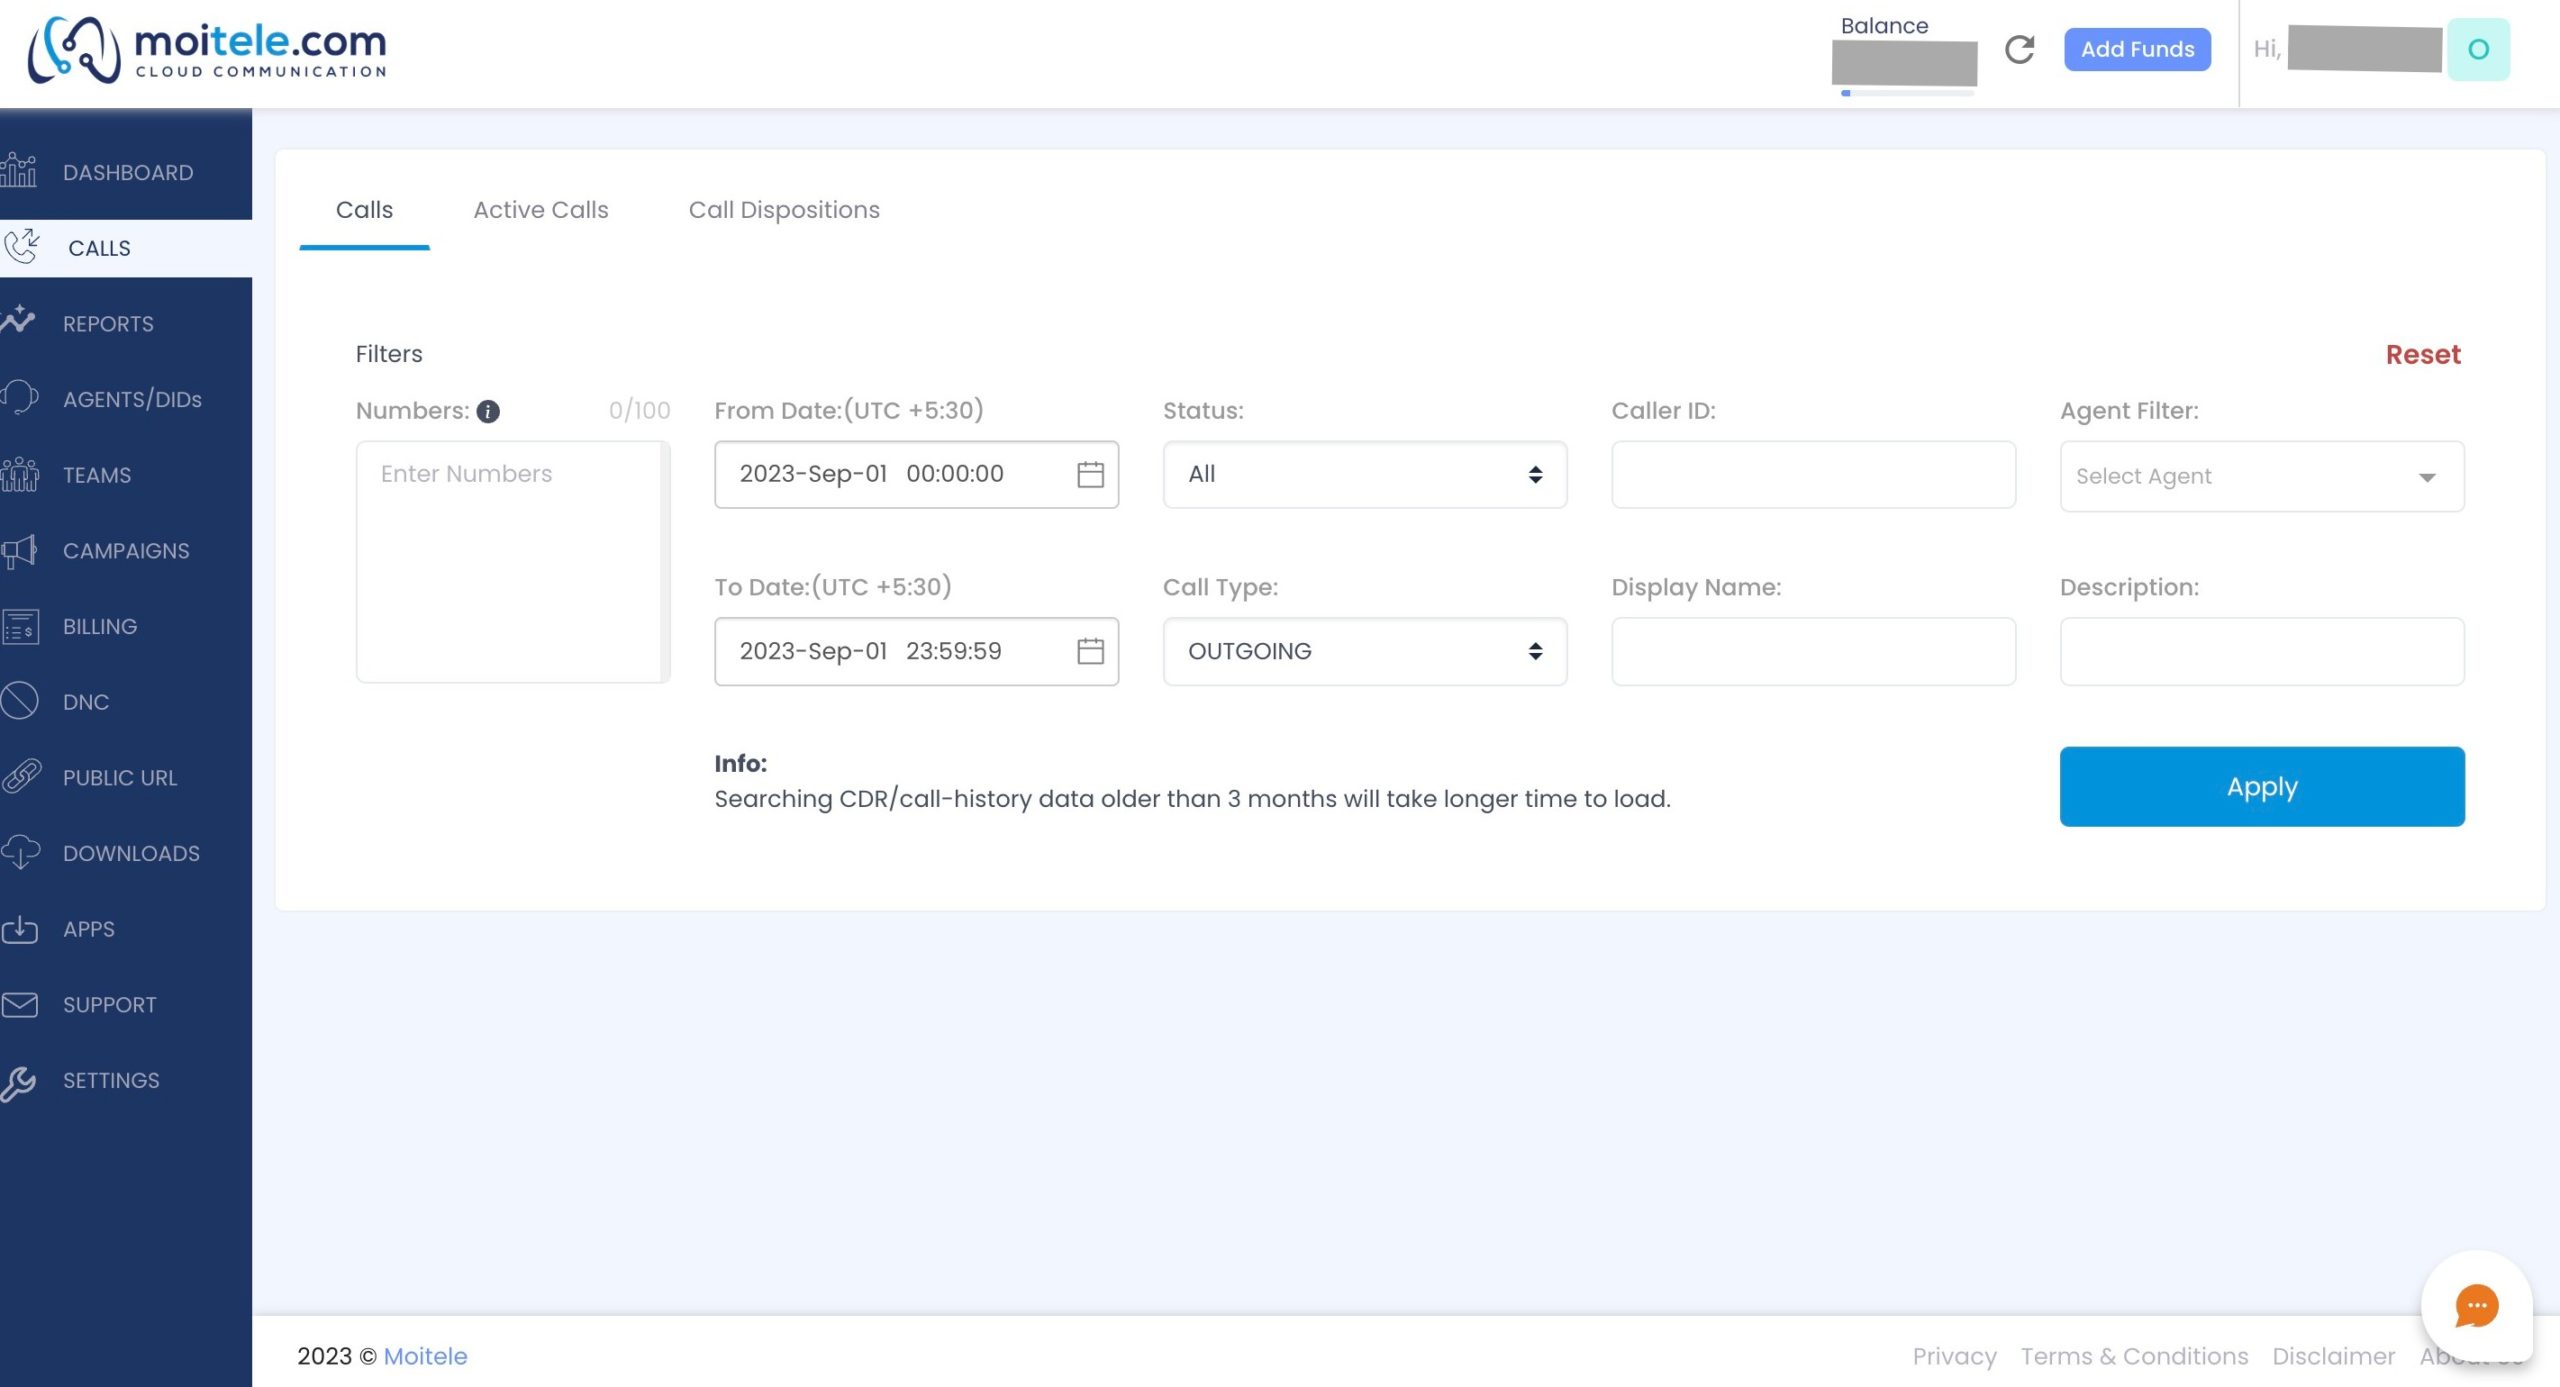Viewport: 2560px width, 1387px height.
Task: Open the Disclaimer footer link
Action: tap(2333, 1356)
